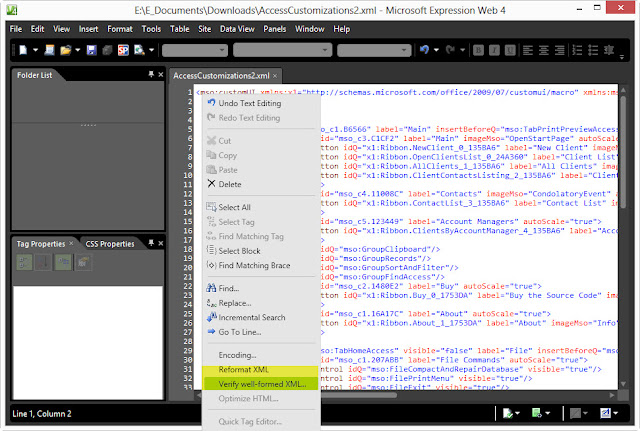Click first Tag Properties categorized view icon
This screenshot has width=640, height=431.
click(24, 262)
